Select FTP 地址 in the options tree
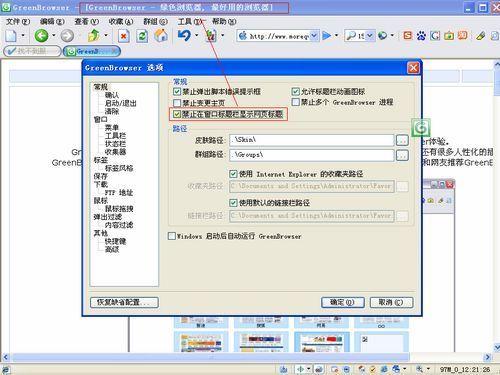 point(119,192)
